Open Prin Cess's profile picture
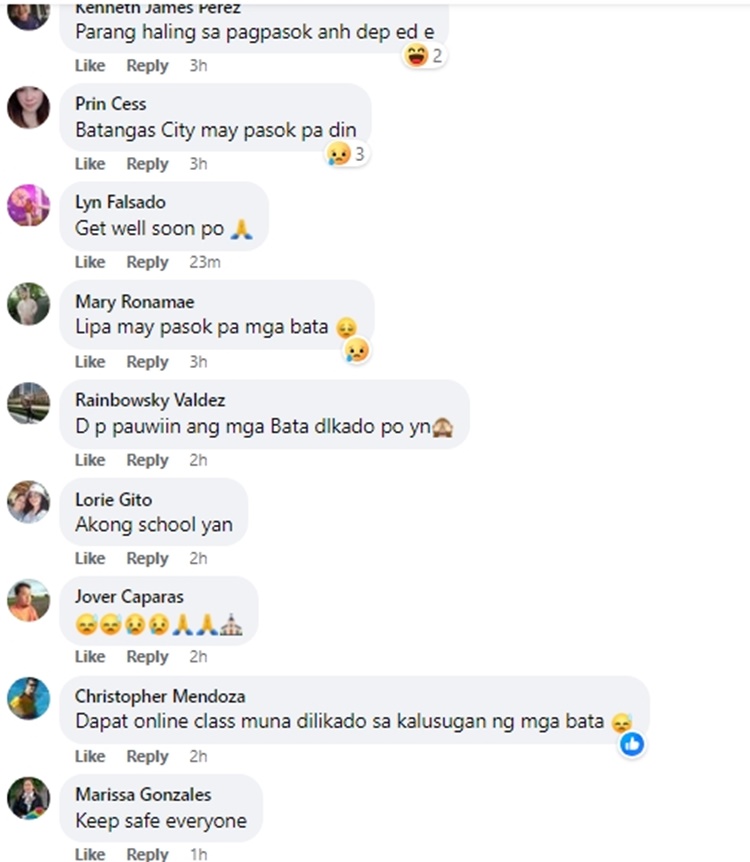 point(29,107)
